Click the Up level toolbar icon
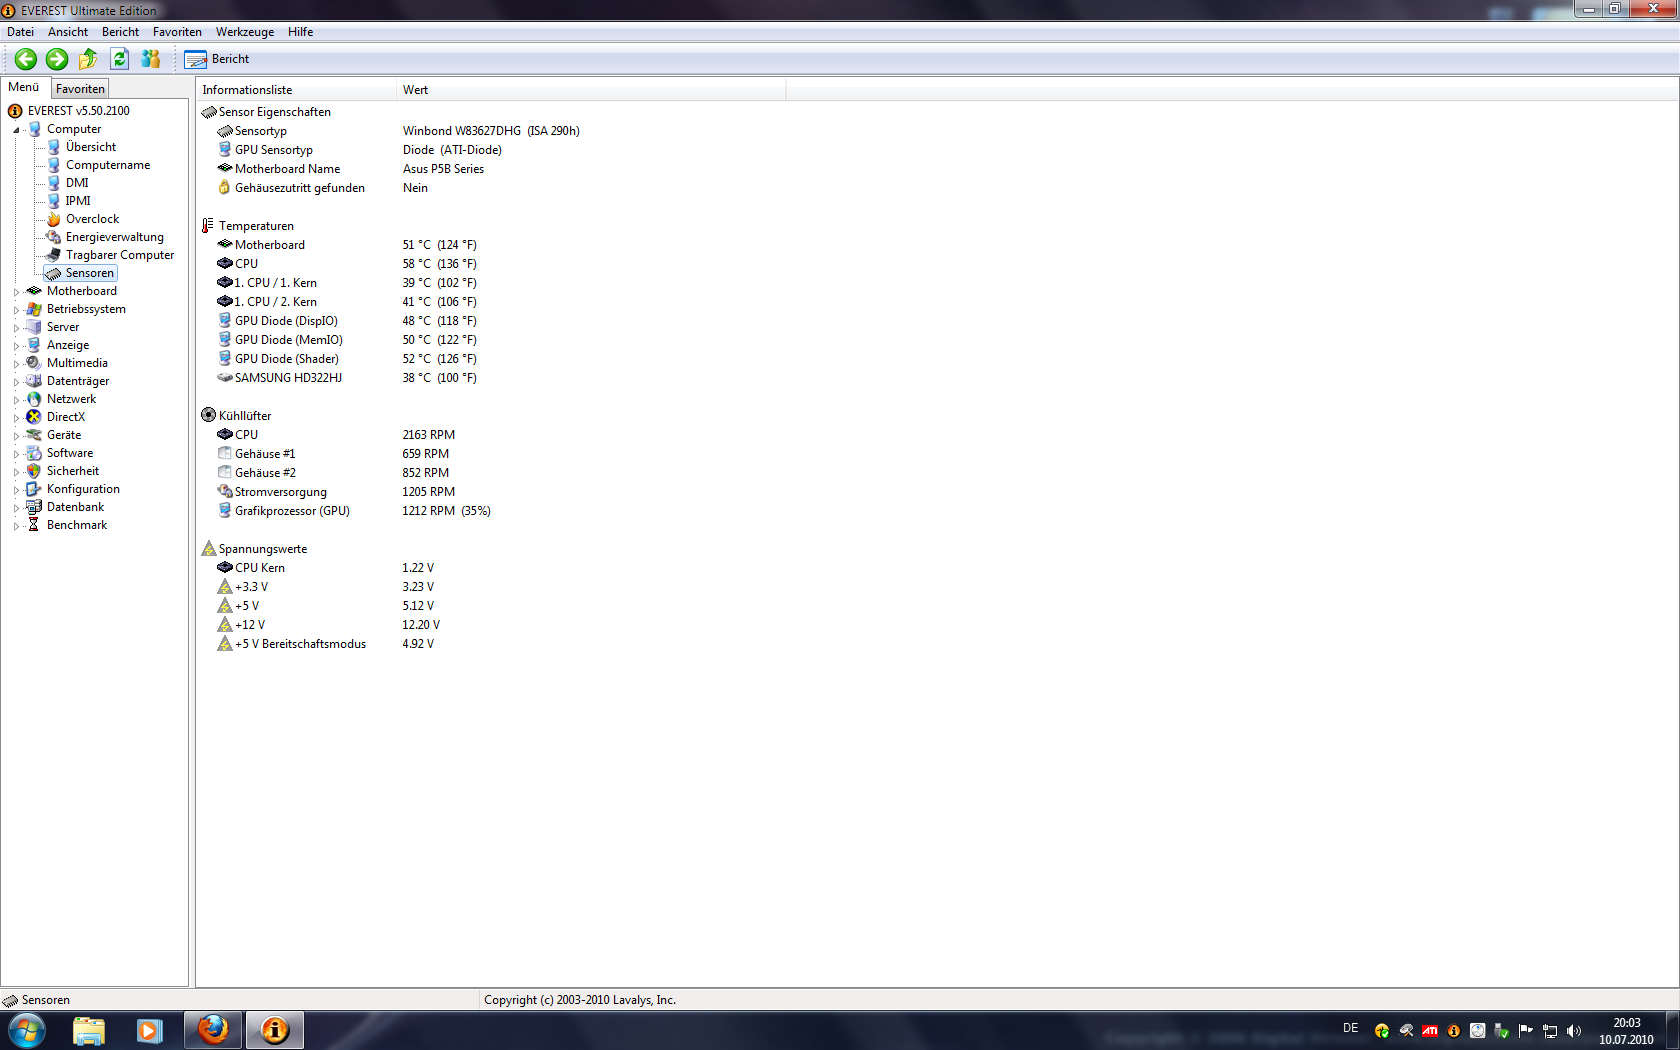 [88, 59]
